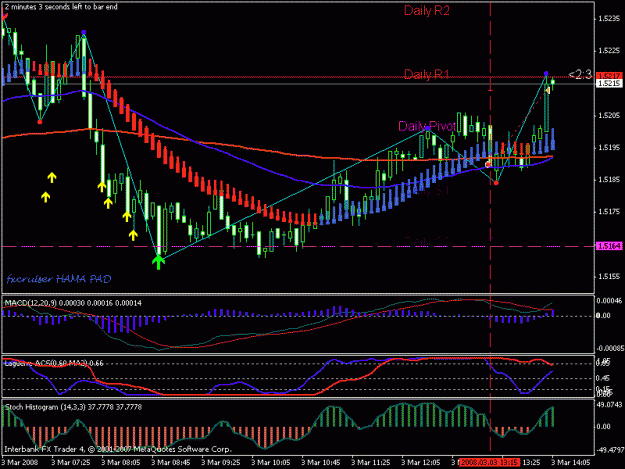
Task: Click the blue zigzag dot at first swing high
Action: tap(83, 32)
